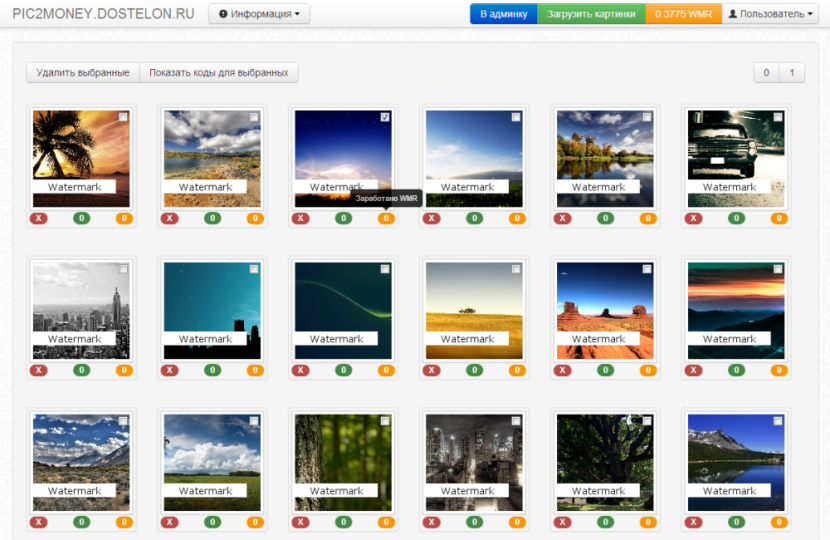
Task: Click green badge under lone tree field image
Action: (474, 370)
